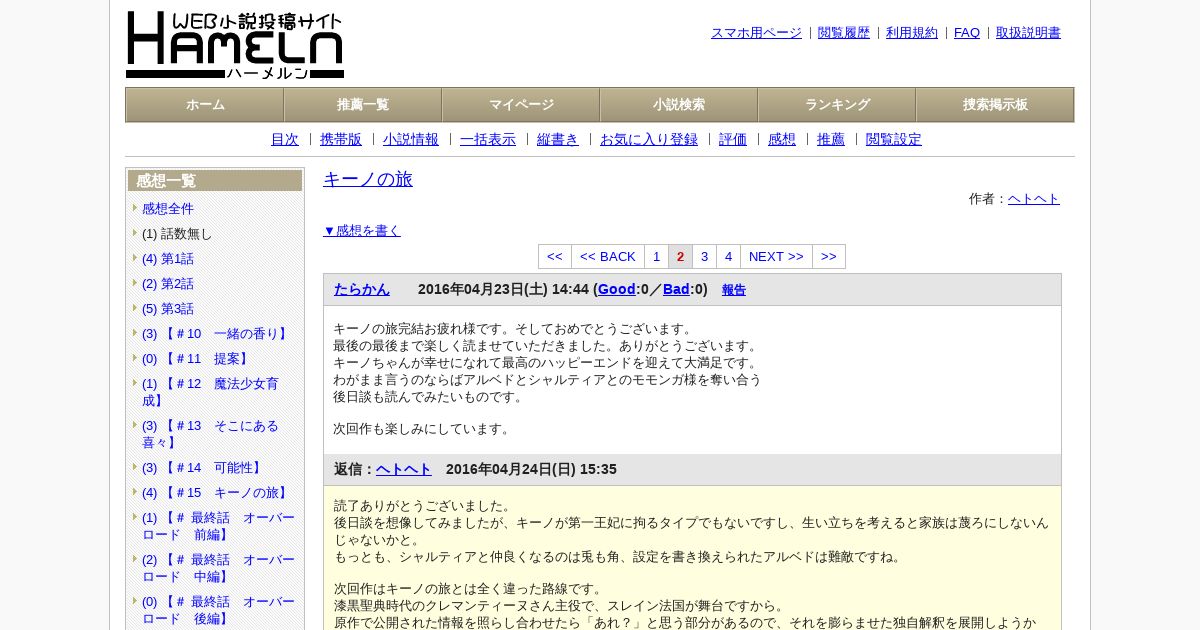Image resolution: width=1200 pixels, height=630 pixels.
Task: Go to page 4 of reviews
Action: click(x=729, y=256)
